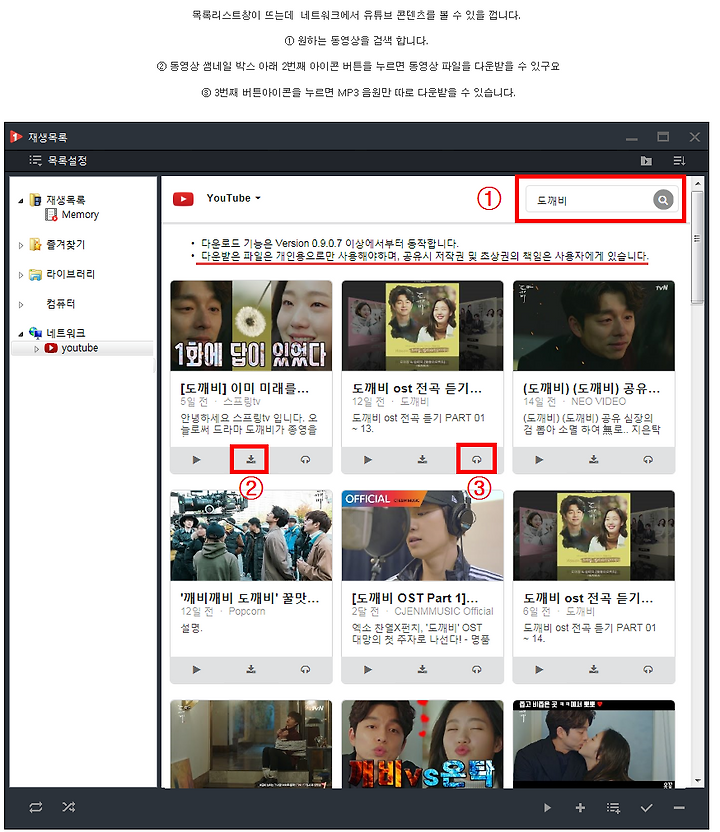Expand the 라이브러리 tree node
Viewport: 720px width, 832px height.
pos(21,275)
